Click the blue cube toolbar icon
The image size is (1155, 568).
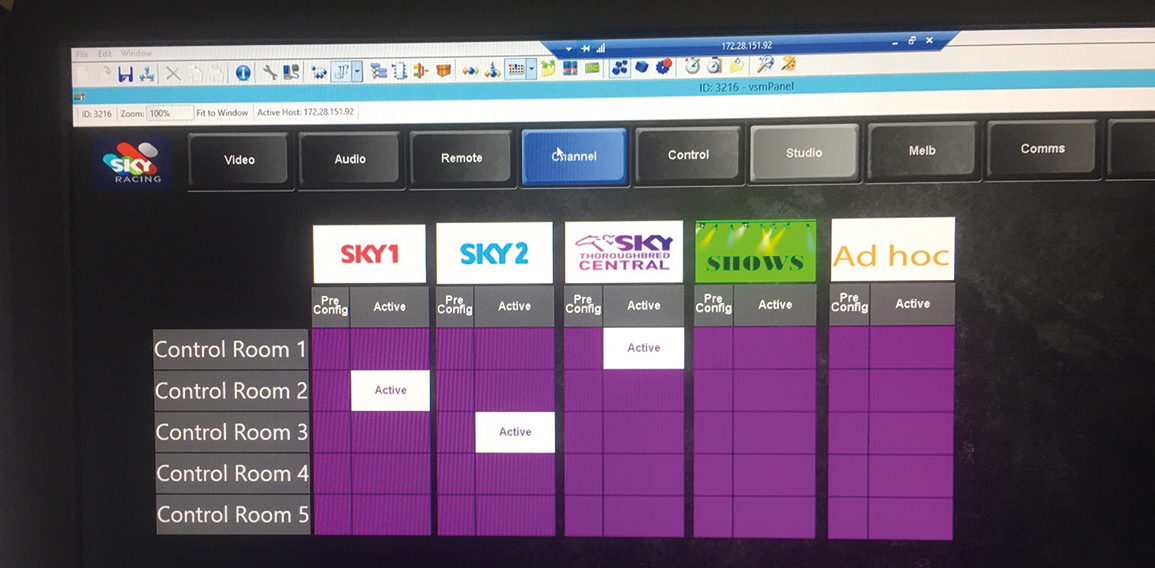point(642,68)
